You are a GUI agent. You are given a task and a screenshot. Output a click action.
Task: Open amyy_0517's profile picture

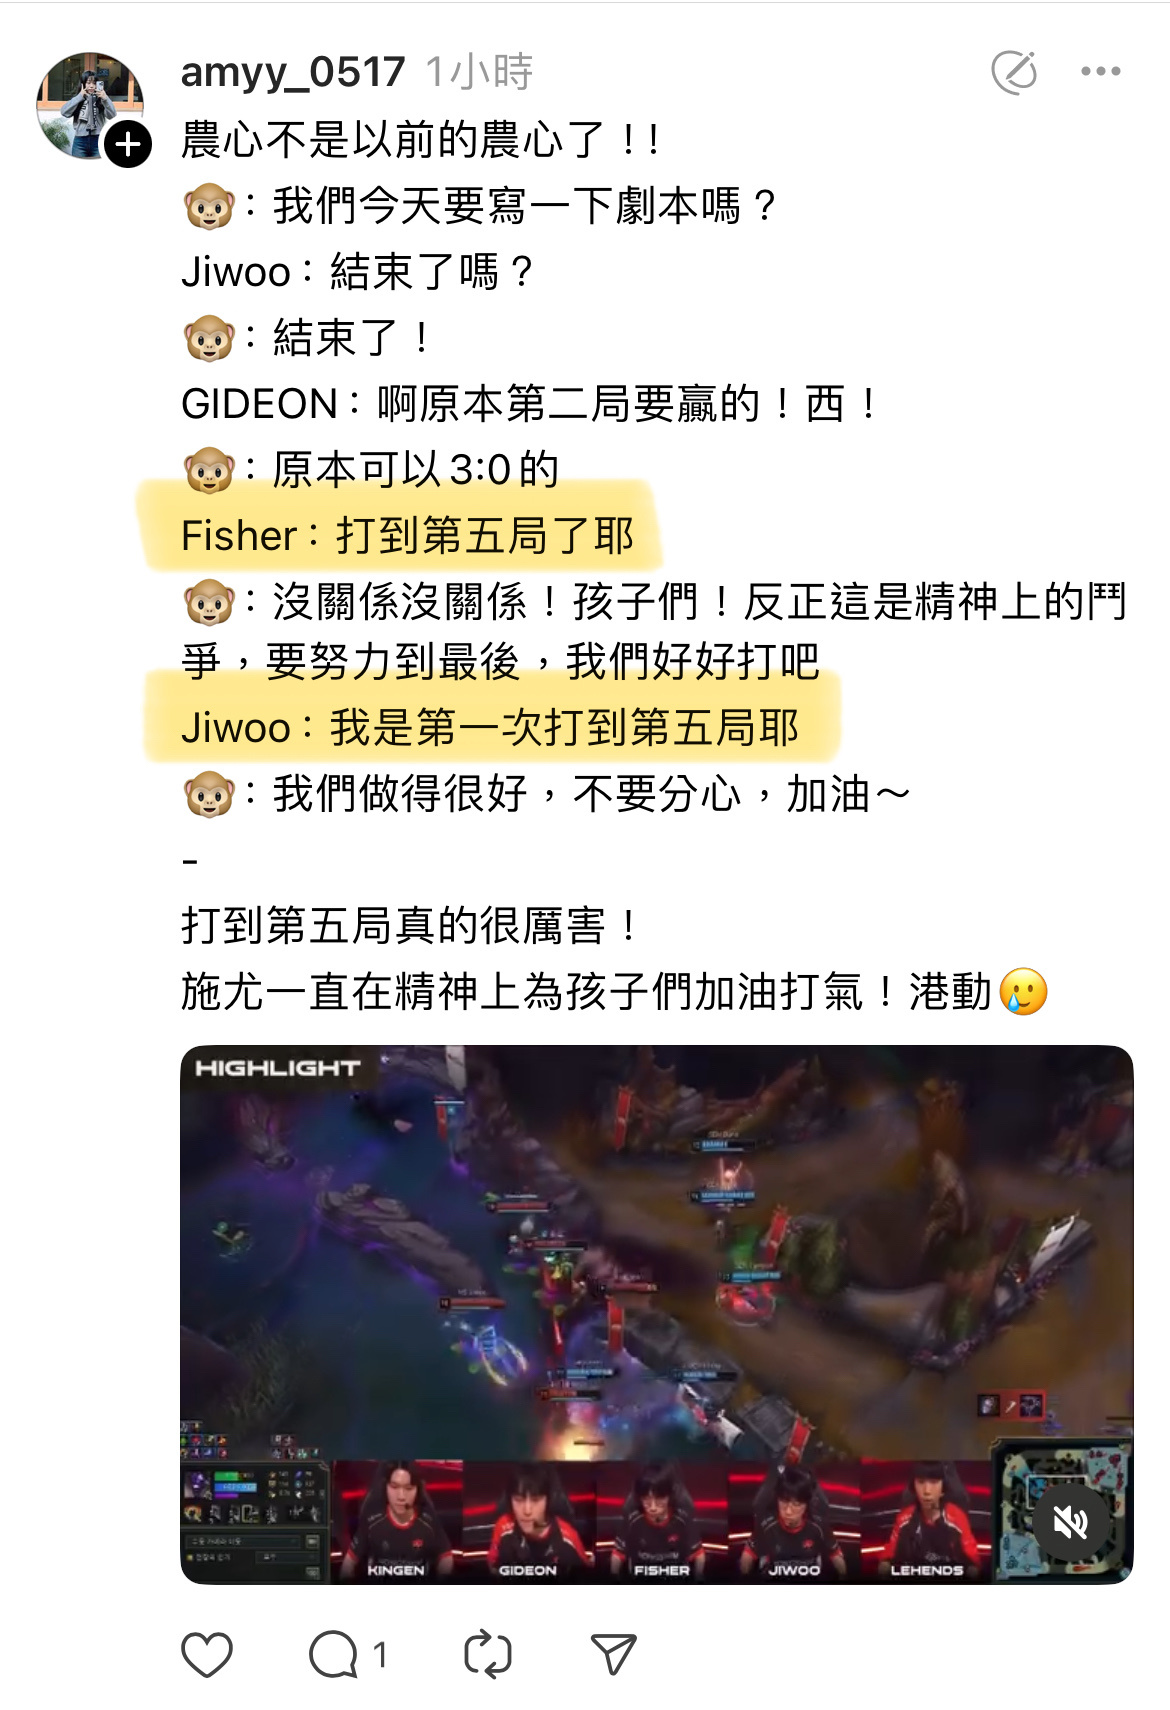click(90, 105)
